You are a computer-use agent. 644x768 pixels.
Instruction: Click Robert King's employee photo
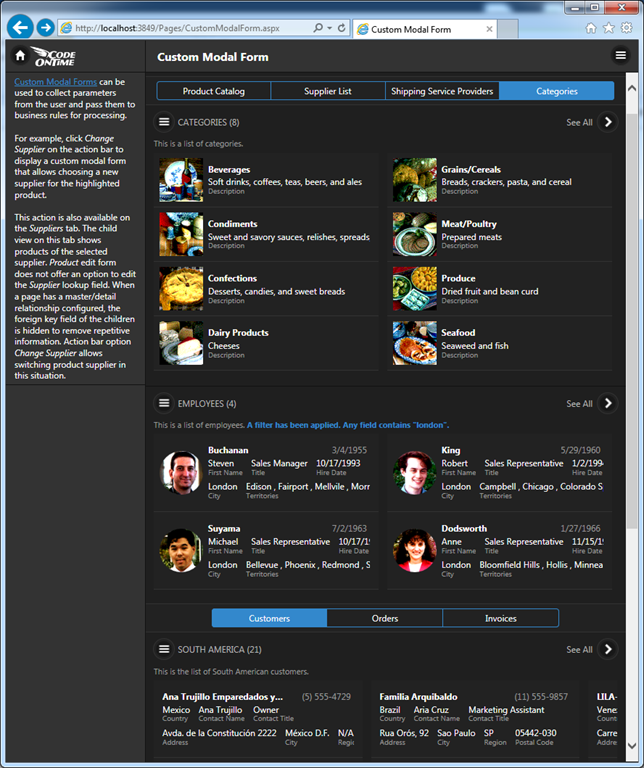coord(414,473)
